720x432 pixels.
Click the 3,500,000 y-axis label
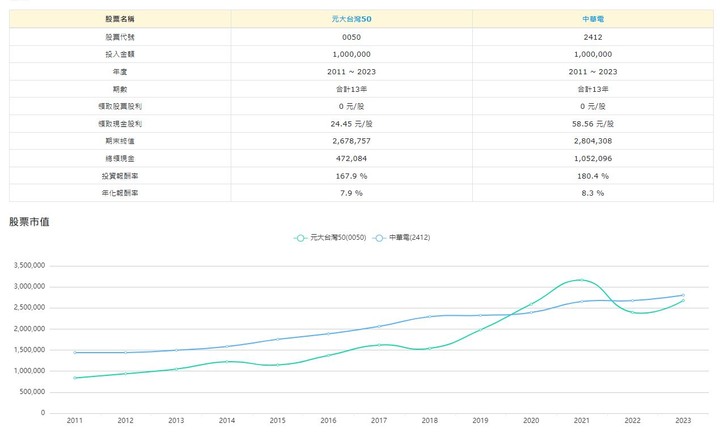coord(29,265)
